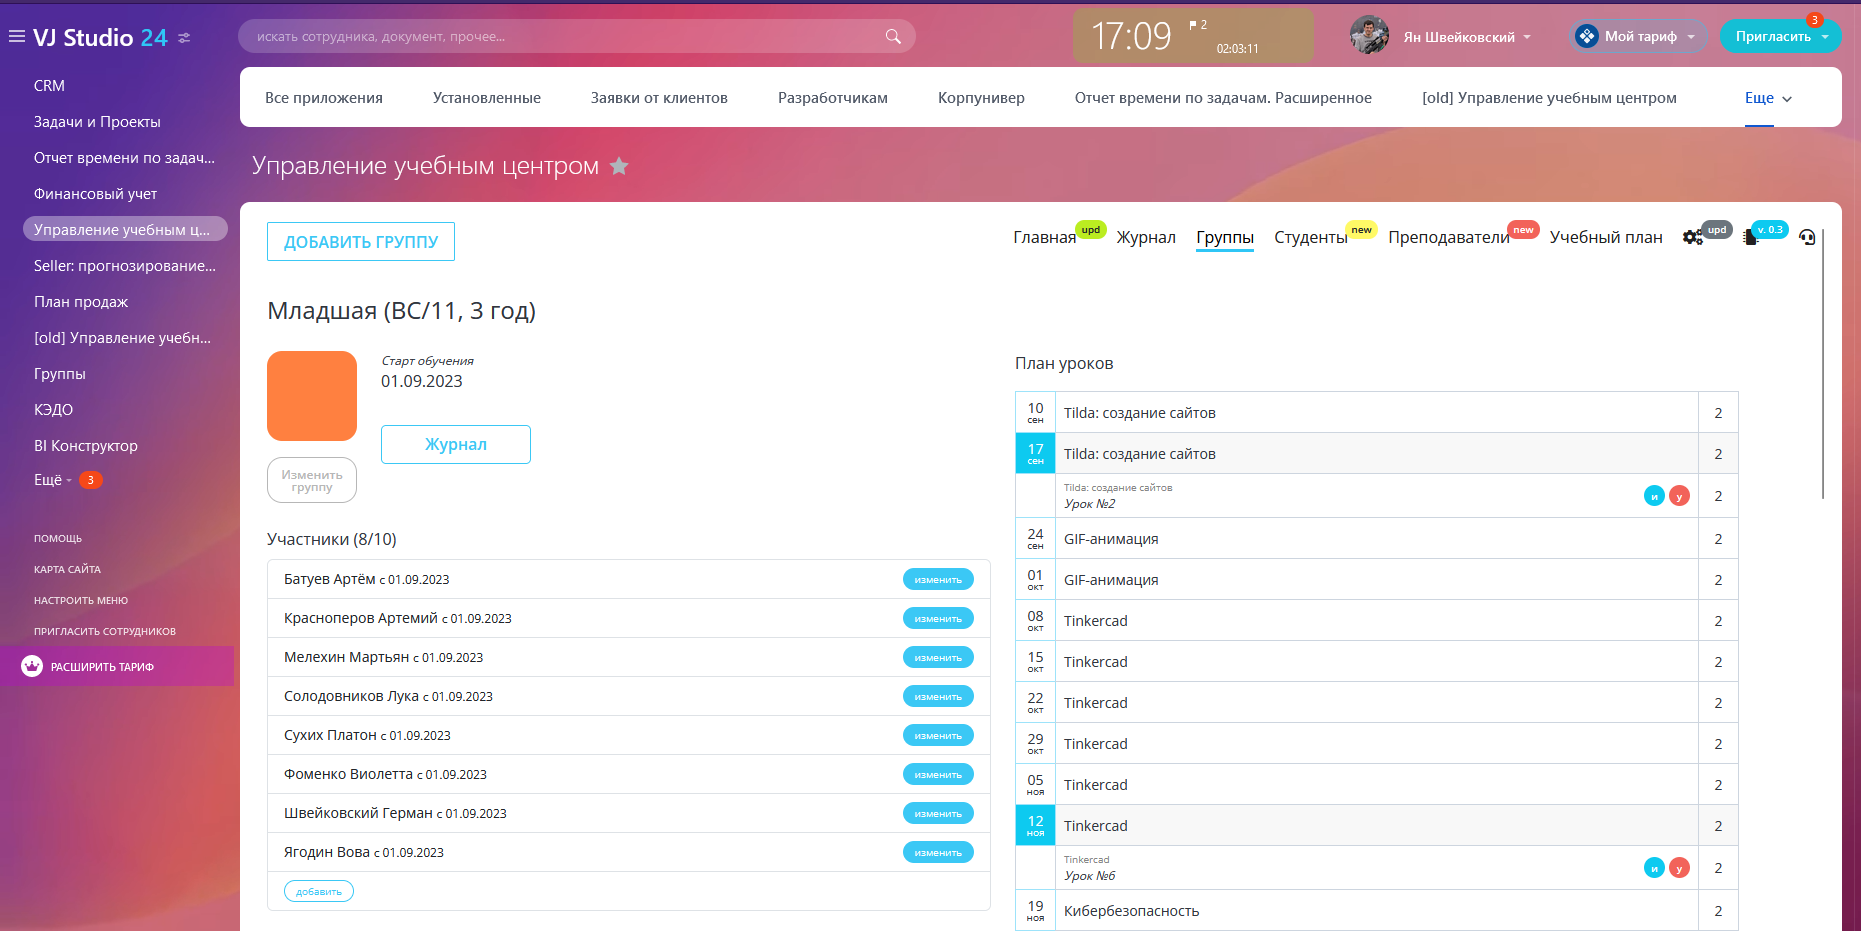Open the gears settings icon with upd badge
The height and width of the screenshot is (931, 1861).
1692,237
